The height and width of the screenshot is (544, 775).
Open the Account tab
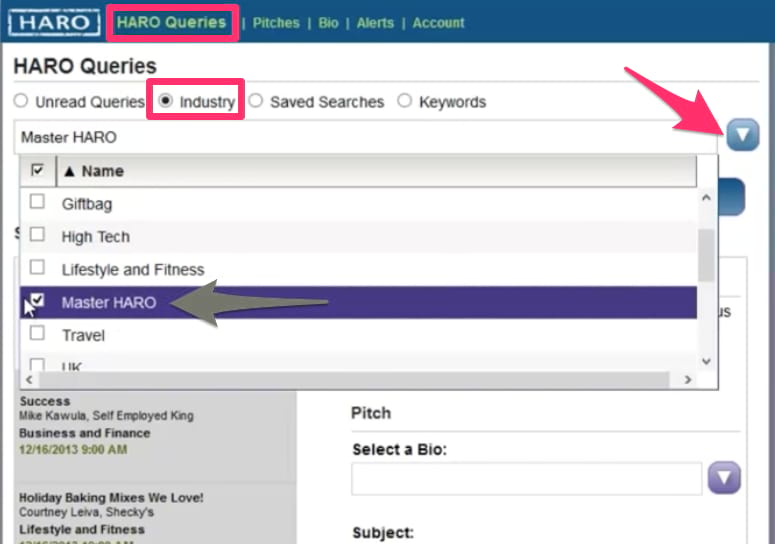pos(438,23)
